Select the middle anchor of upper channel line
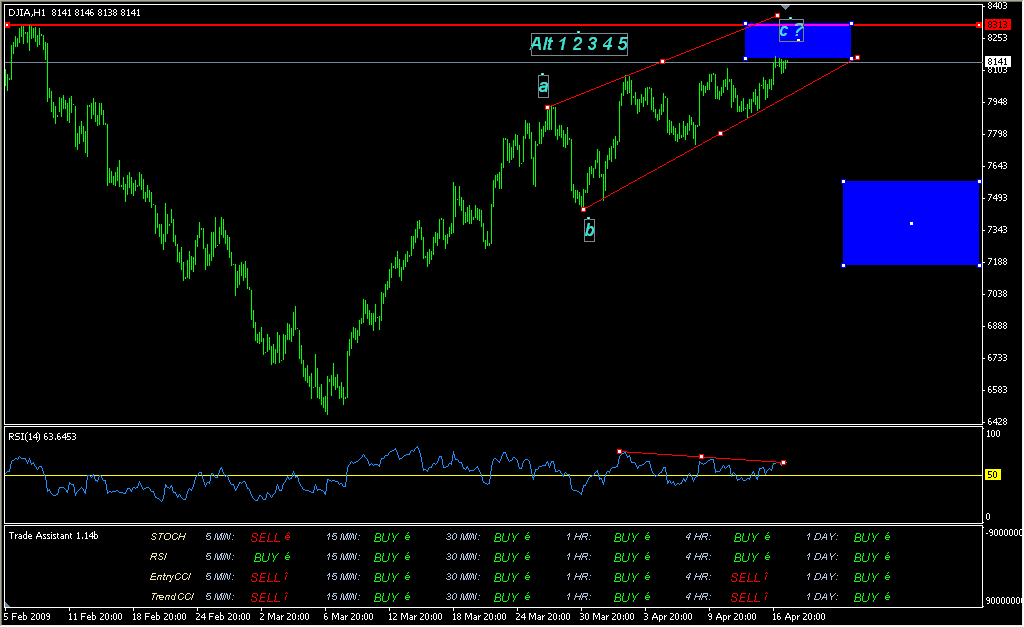1024x627 pixels. [x=662, y=62]
